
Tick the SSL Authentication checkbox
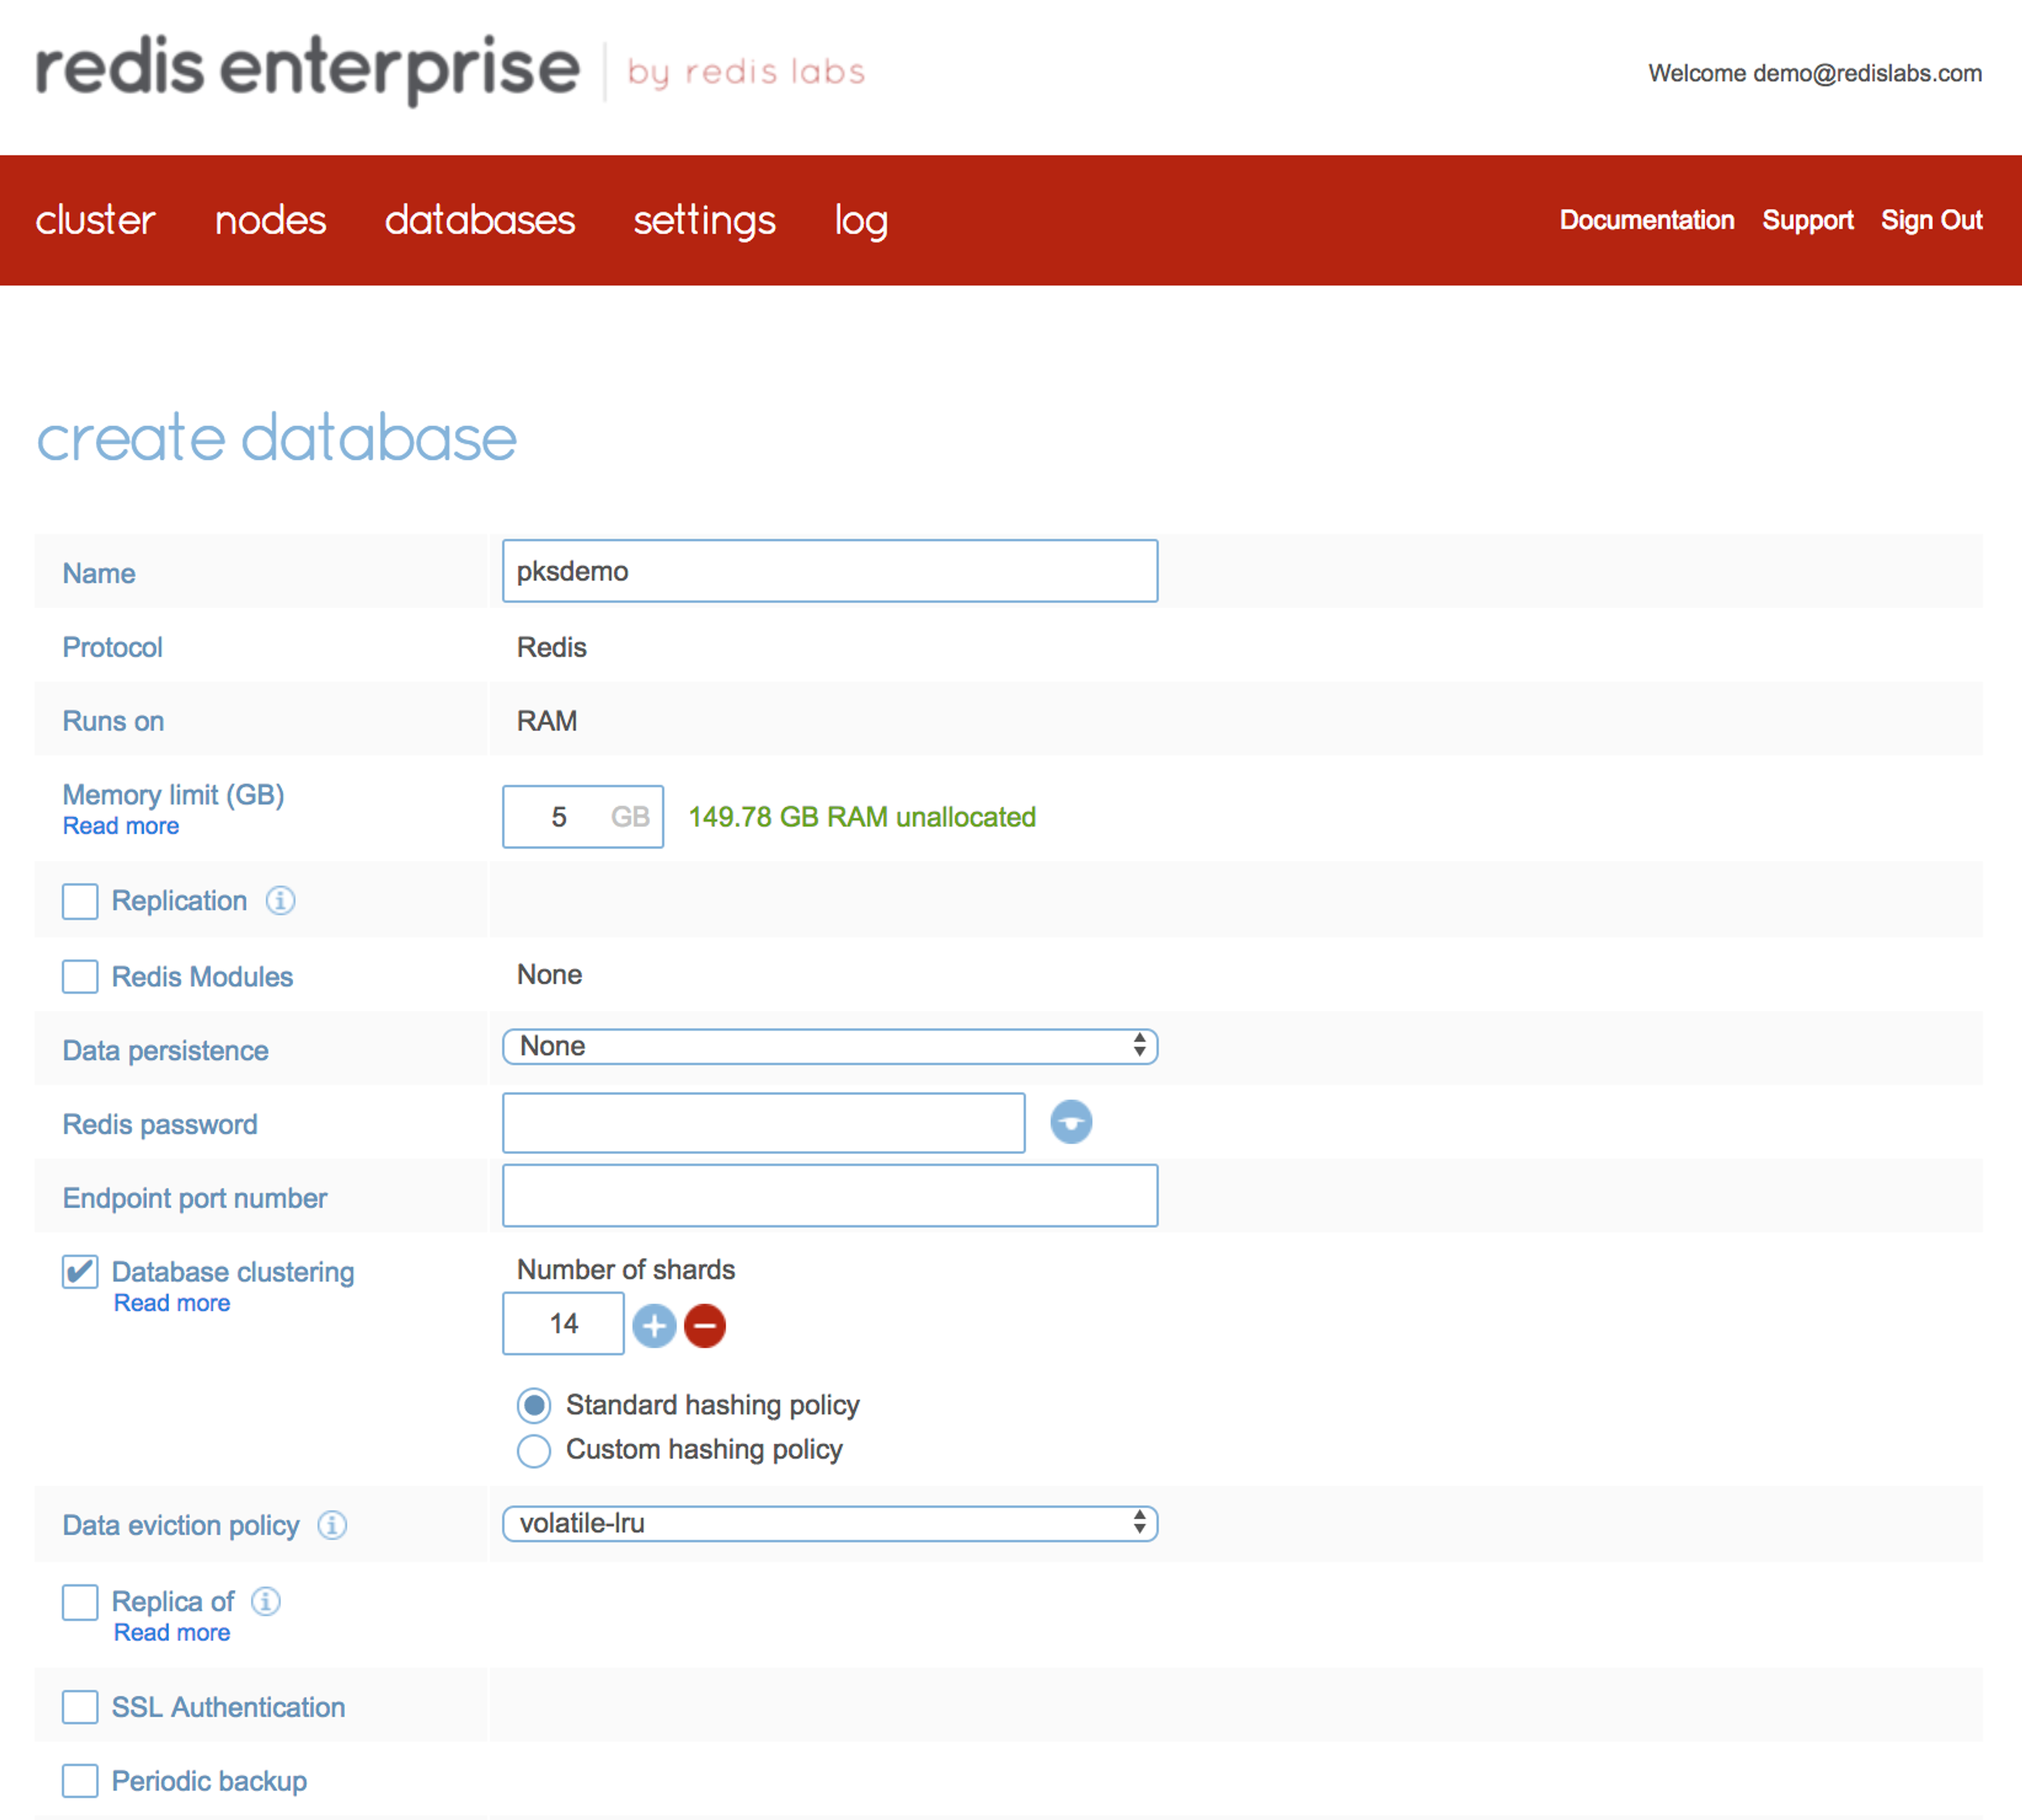coord(80,1707)
